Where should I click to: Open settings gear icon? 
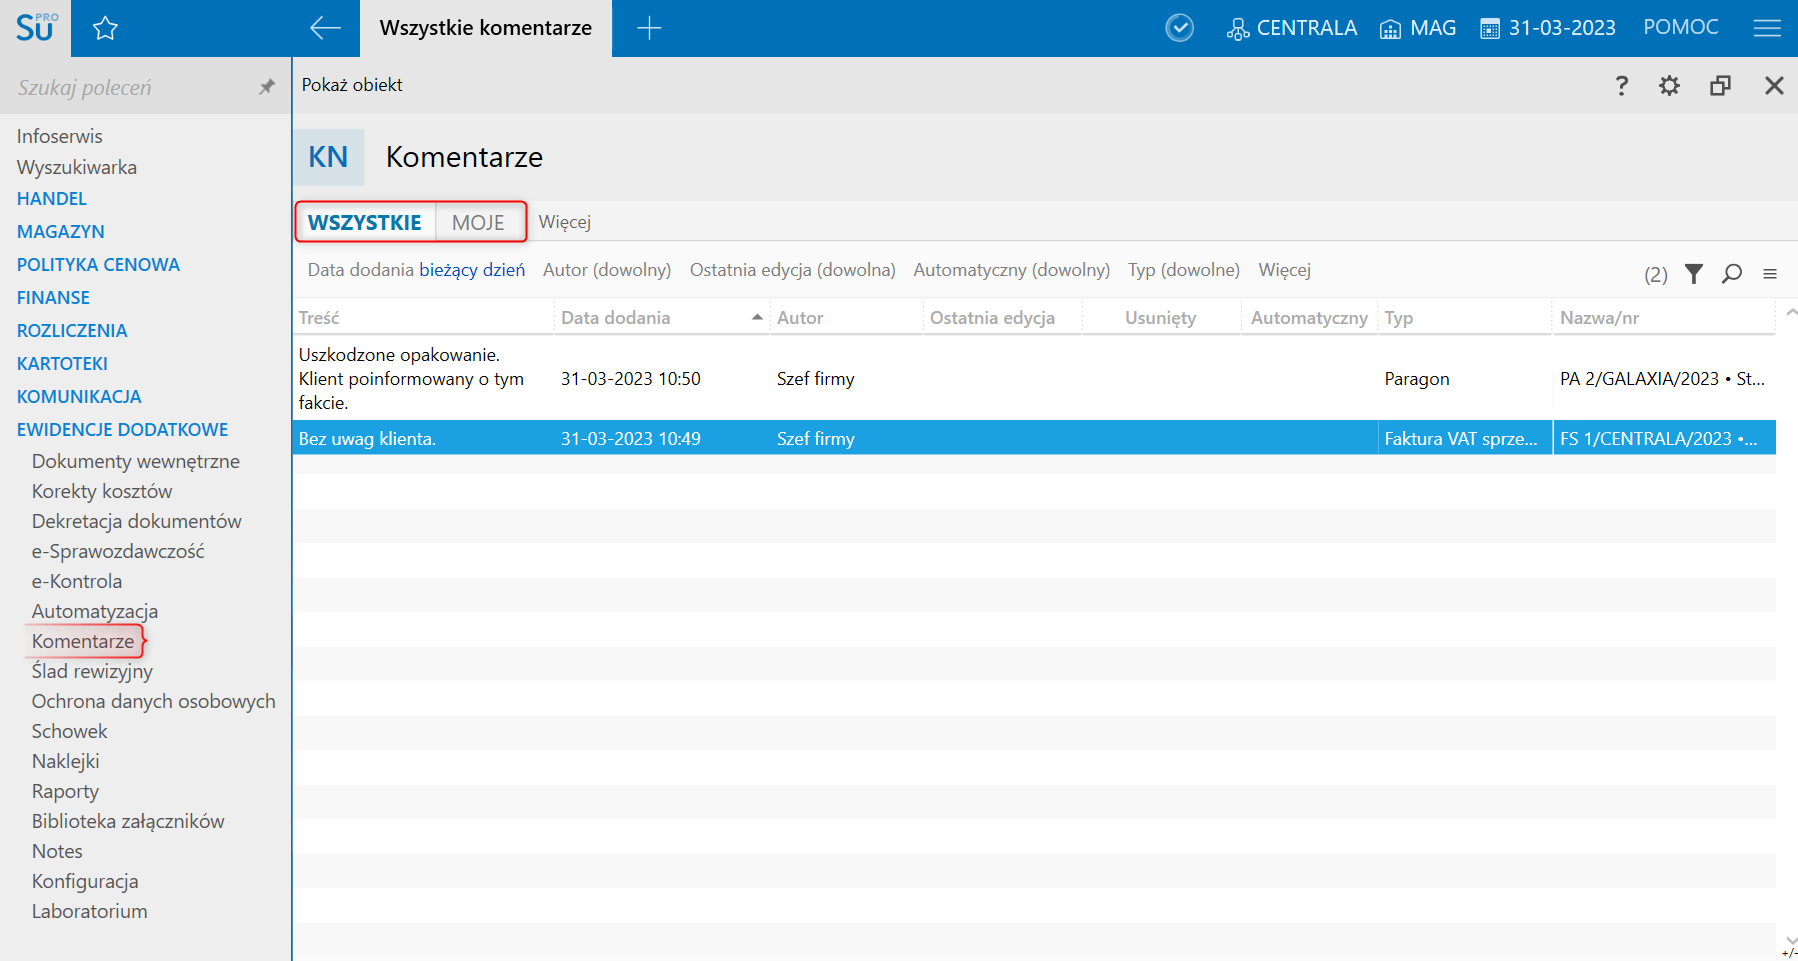(1669, 85)
